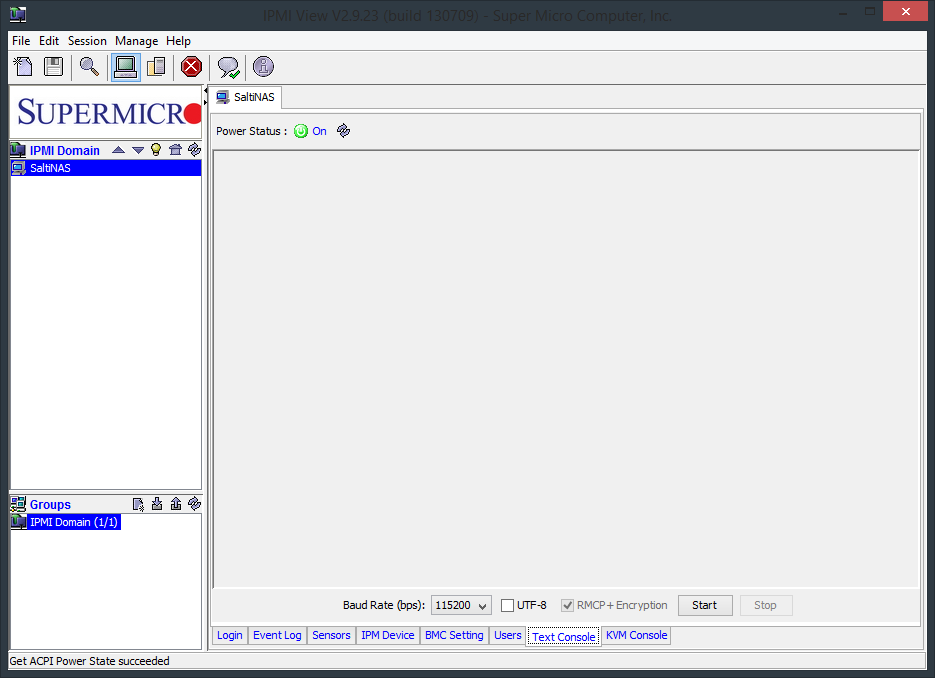Click the refresh icon in IPMI Domain header
935x678 pixels.
[x=194, y=150]
